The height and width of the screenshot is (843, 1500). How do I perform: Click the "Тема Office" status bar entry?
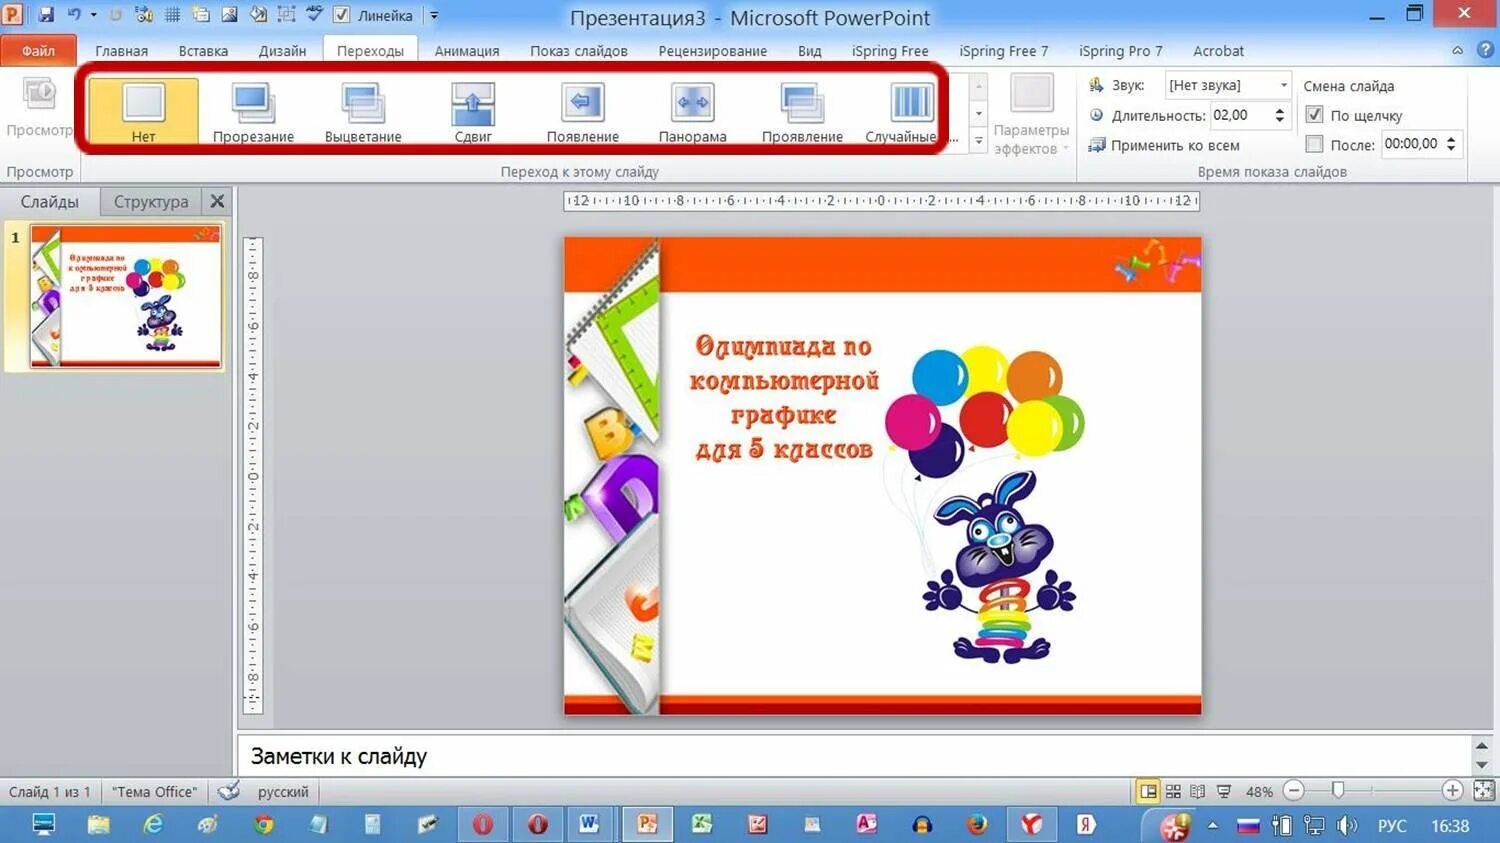point(154,791)
